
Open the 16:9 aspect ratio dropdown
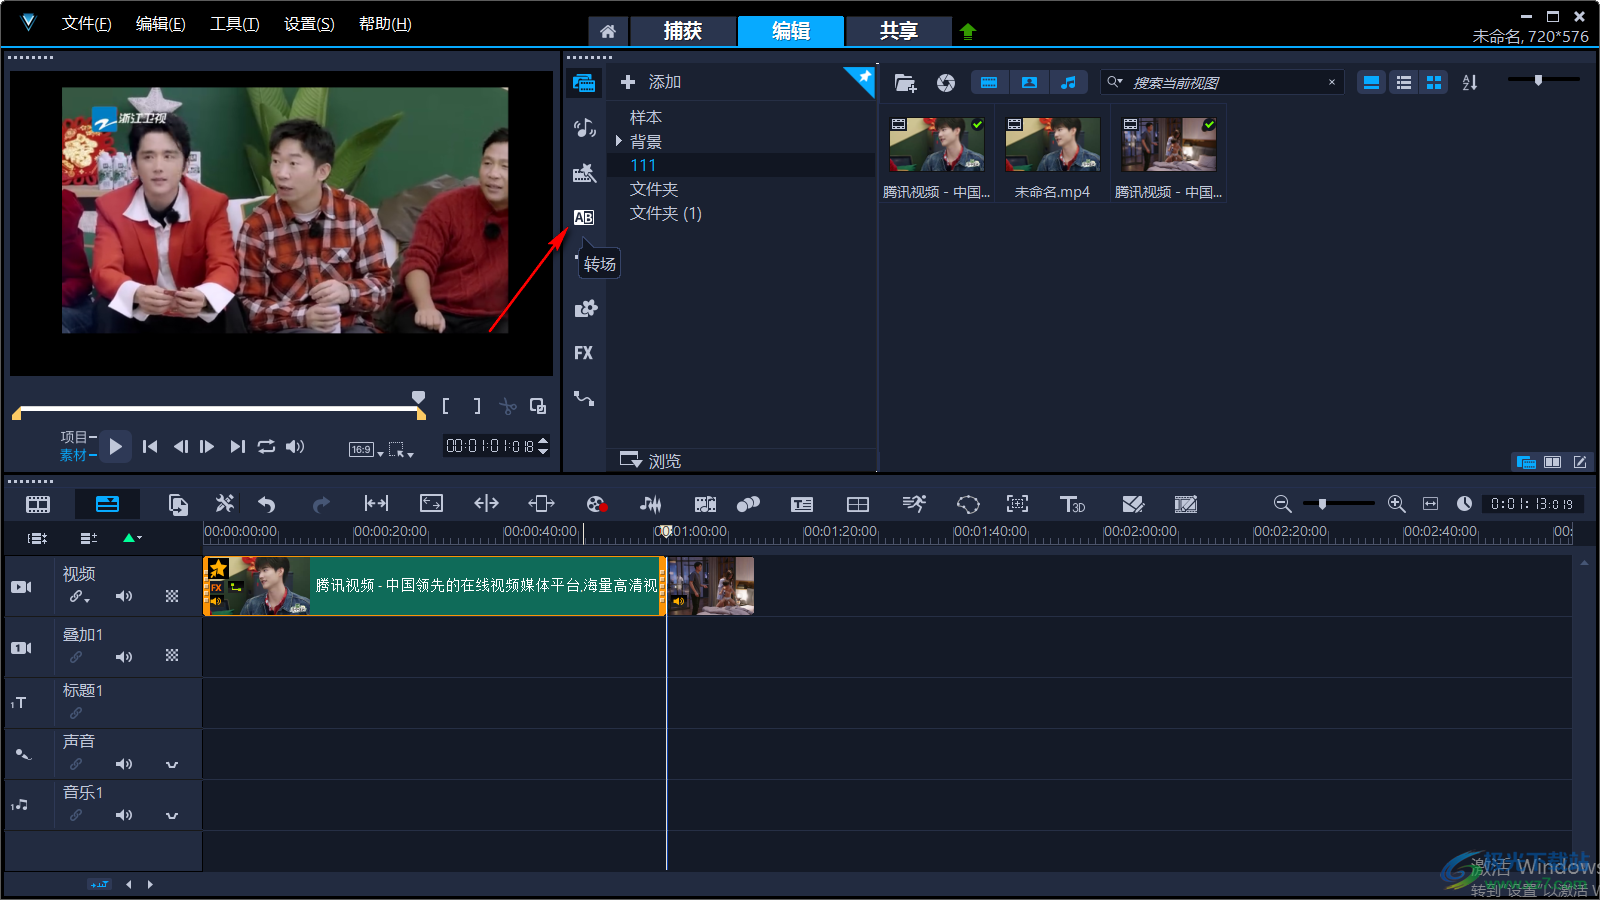pyautogui.click(x=366, y=450)
